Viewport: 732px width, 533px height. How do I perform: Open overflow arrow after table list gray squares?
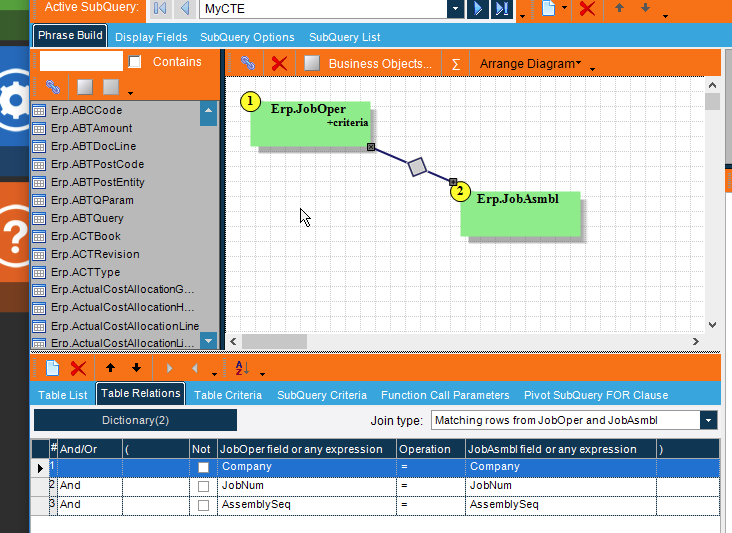point(130,93)
